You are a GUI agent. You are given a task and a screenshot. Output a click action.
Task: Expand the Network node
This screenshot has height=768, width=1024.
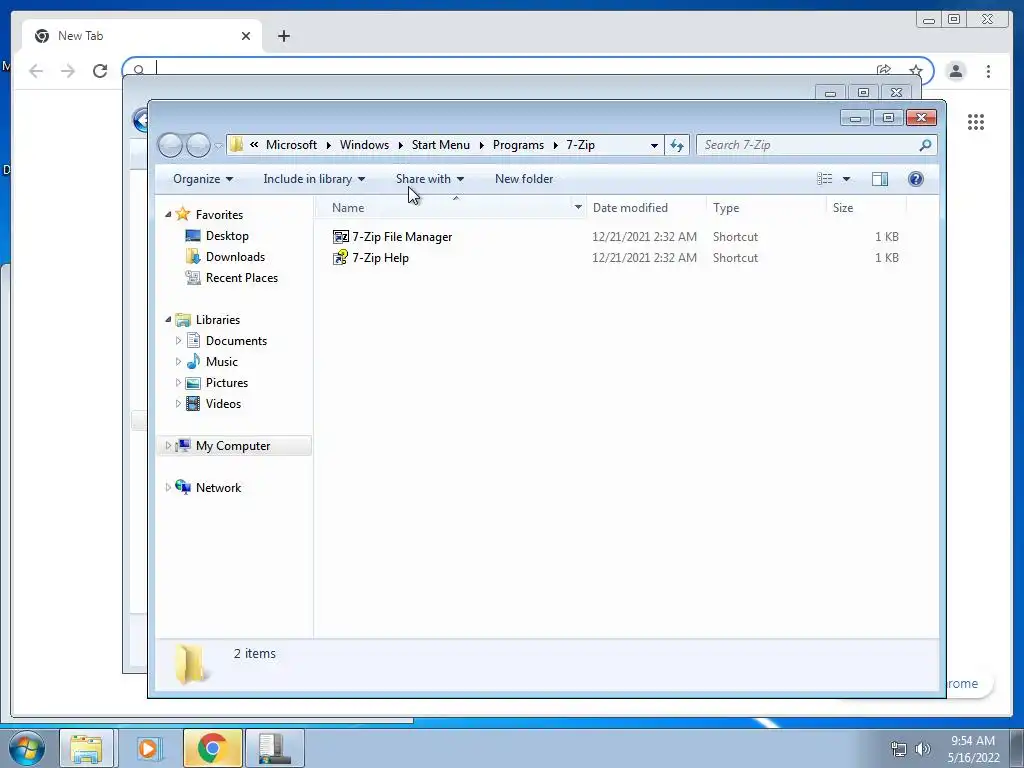(x=168, y=487)
